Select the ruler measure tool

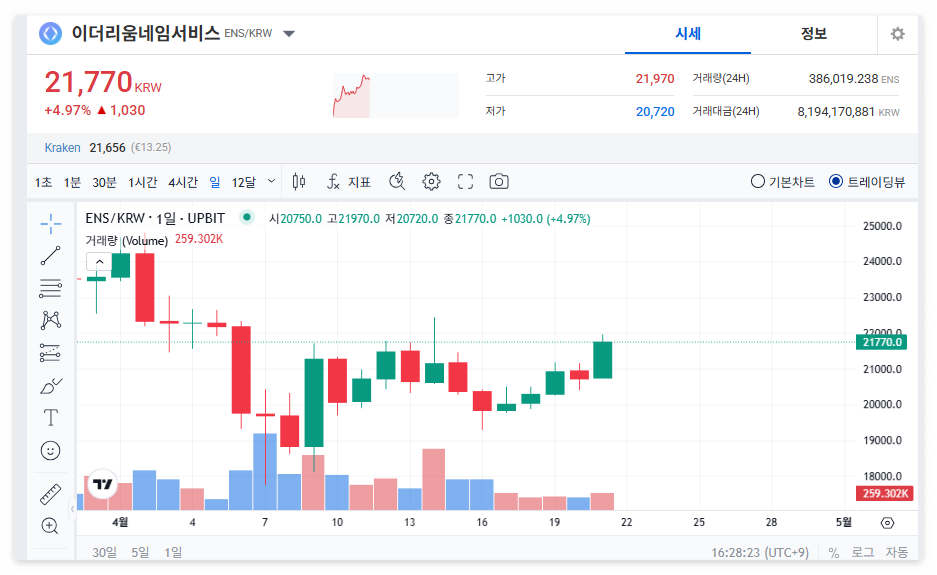pyautogui.click(x=51, y=494)
